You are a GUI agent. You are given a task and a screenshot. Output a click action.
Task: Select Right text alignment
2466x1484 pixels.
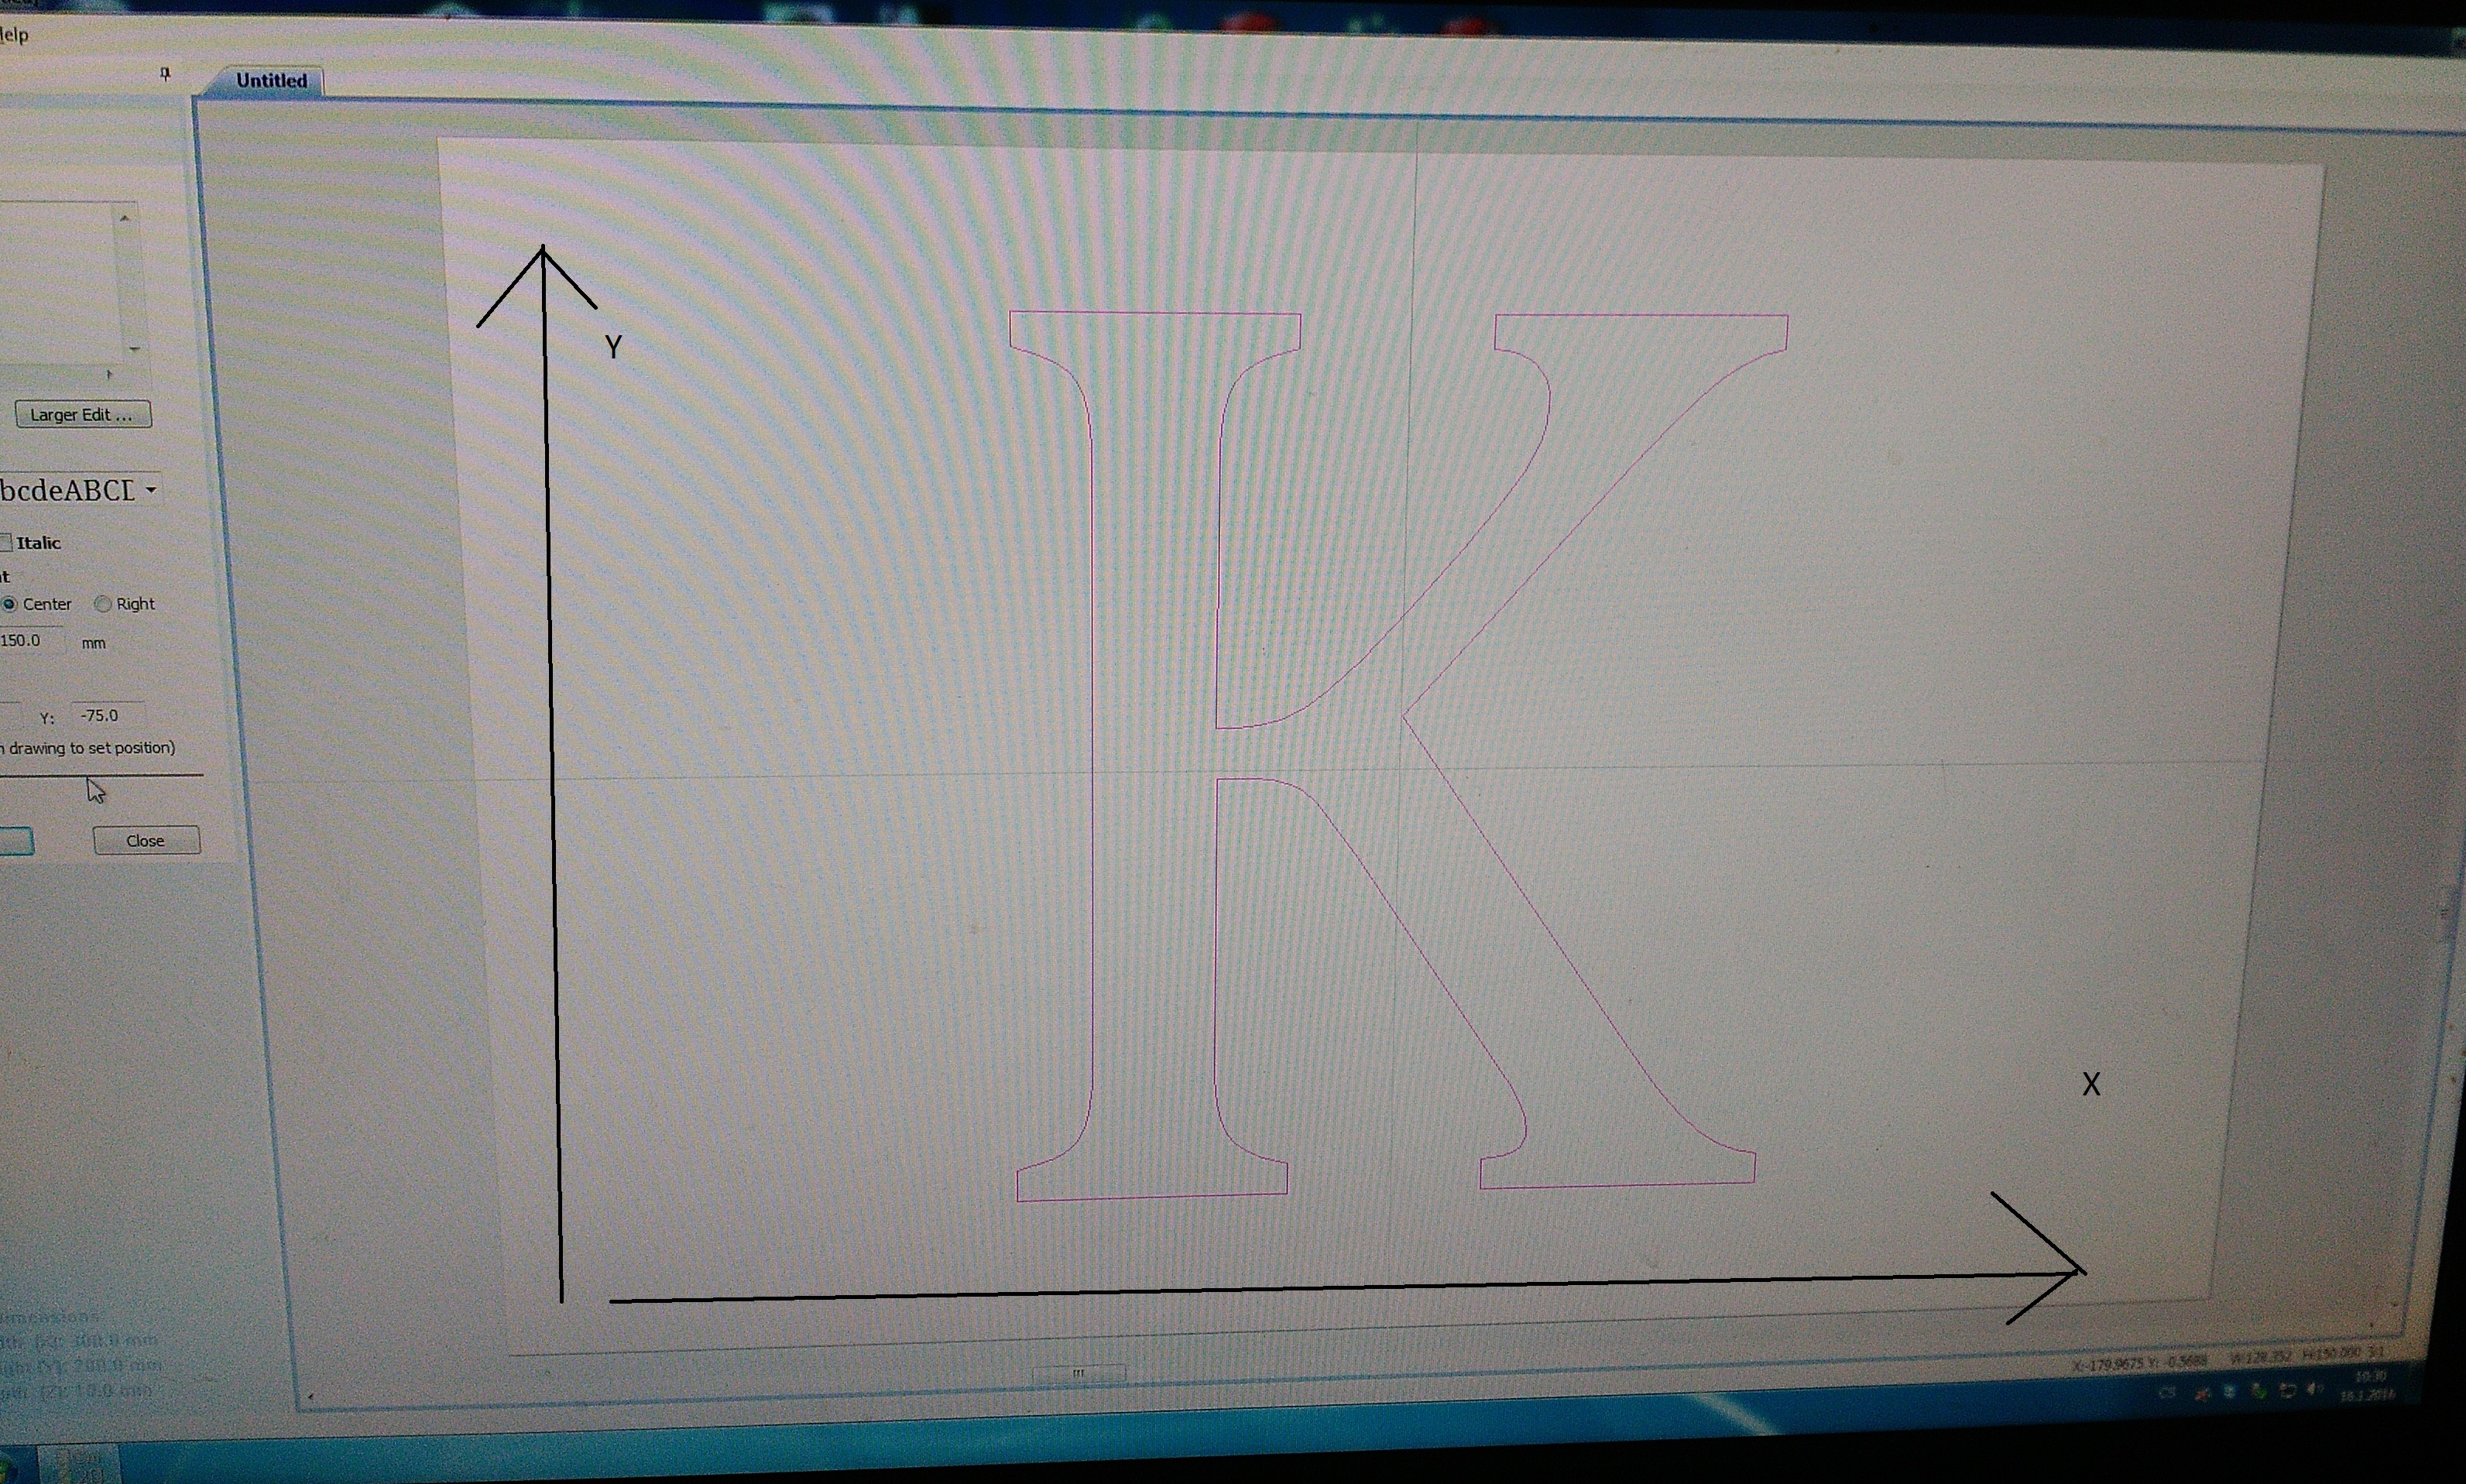click(x=103, y=604)
